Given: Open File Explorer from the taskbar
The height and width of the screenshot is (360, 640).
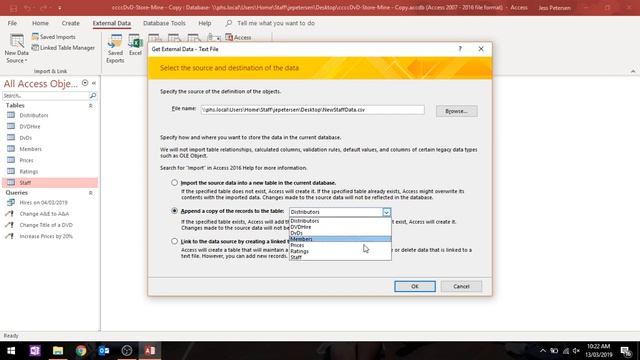Looking at the screenshot, I should (58, 351).
